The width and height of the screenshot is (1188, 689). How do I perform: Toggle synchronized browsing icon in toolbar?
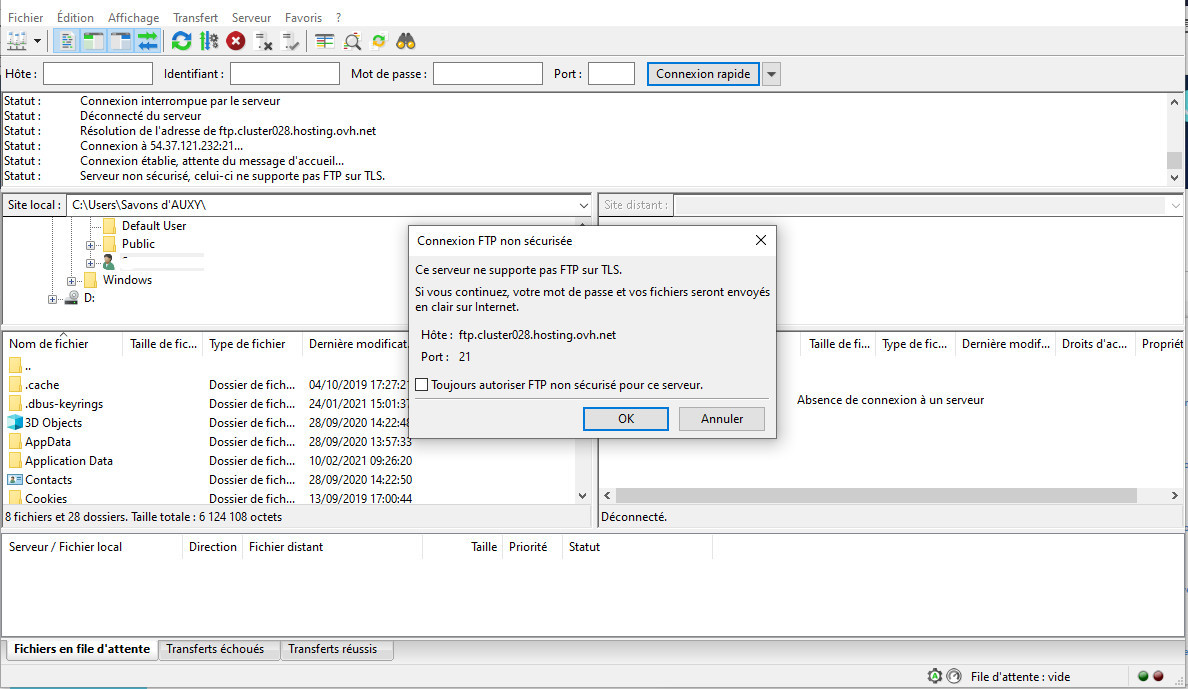click(379, 41)
